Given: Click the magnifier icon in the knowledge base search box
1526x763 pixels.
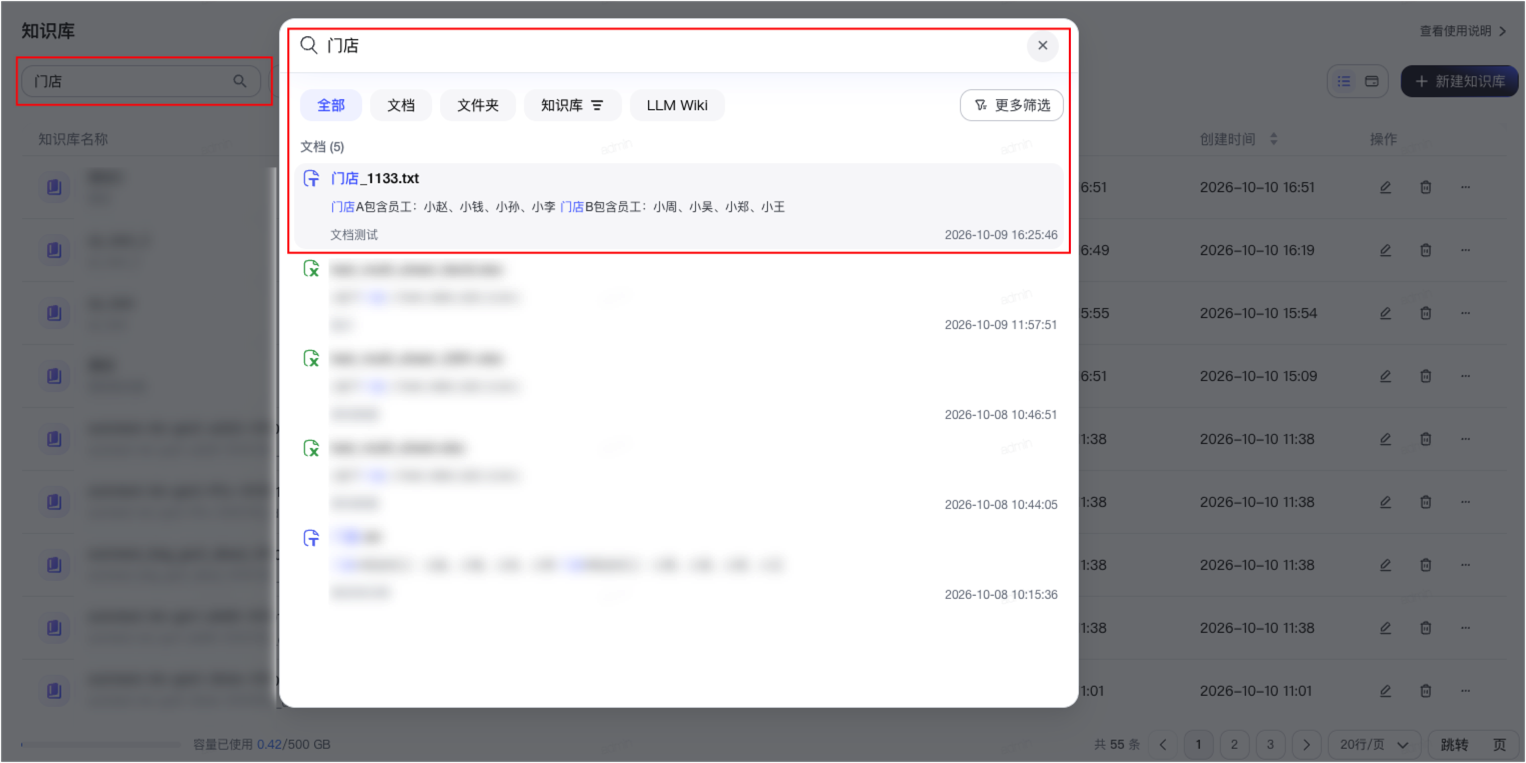Looking at the screenshot, I should tap(240, 81).
